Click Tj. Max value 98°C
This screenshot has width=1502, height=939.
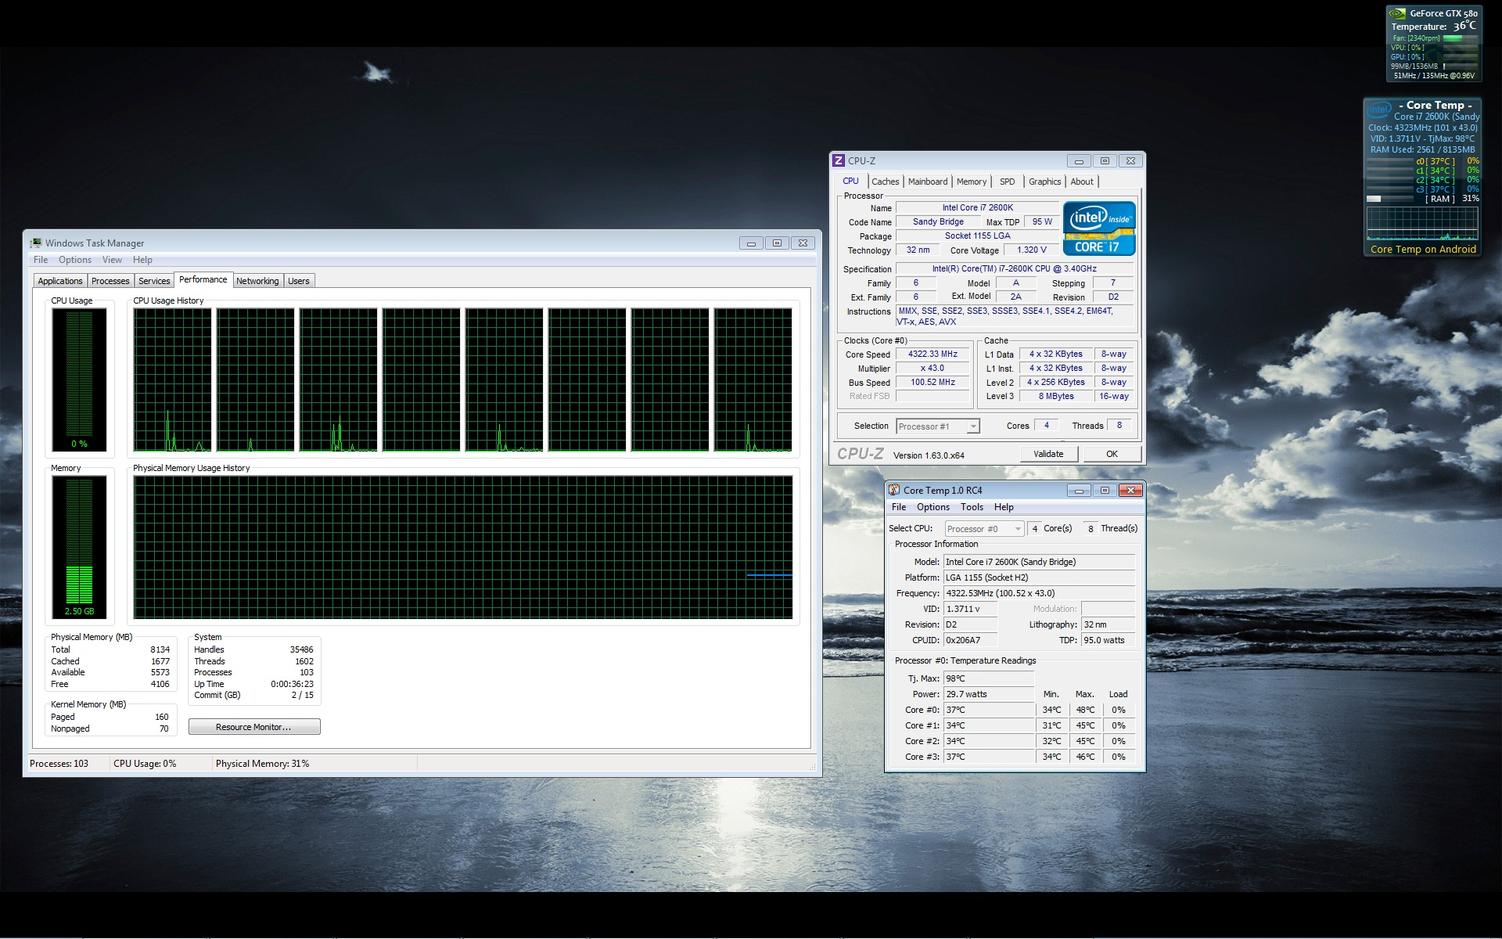point(989,678)
